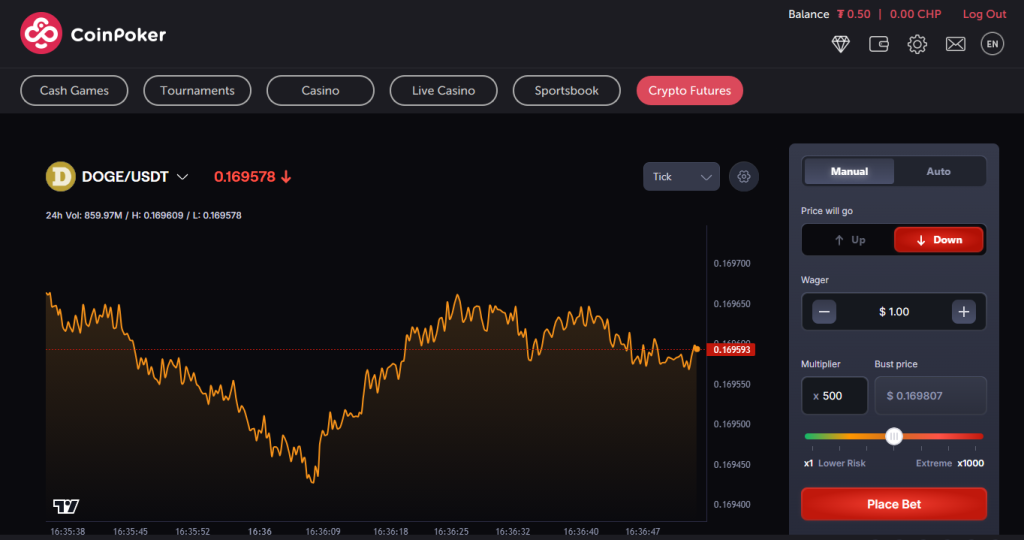Click the x1000 Extreme slider label
Viewport: 1024px width, 540px height.
click(x=950, y=463)
